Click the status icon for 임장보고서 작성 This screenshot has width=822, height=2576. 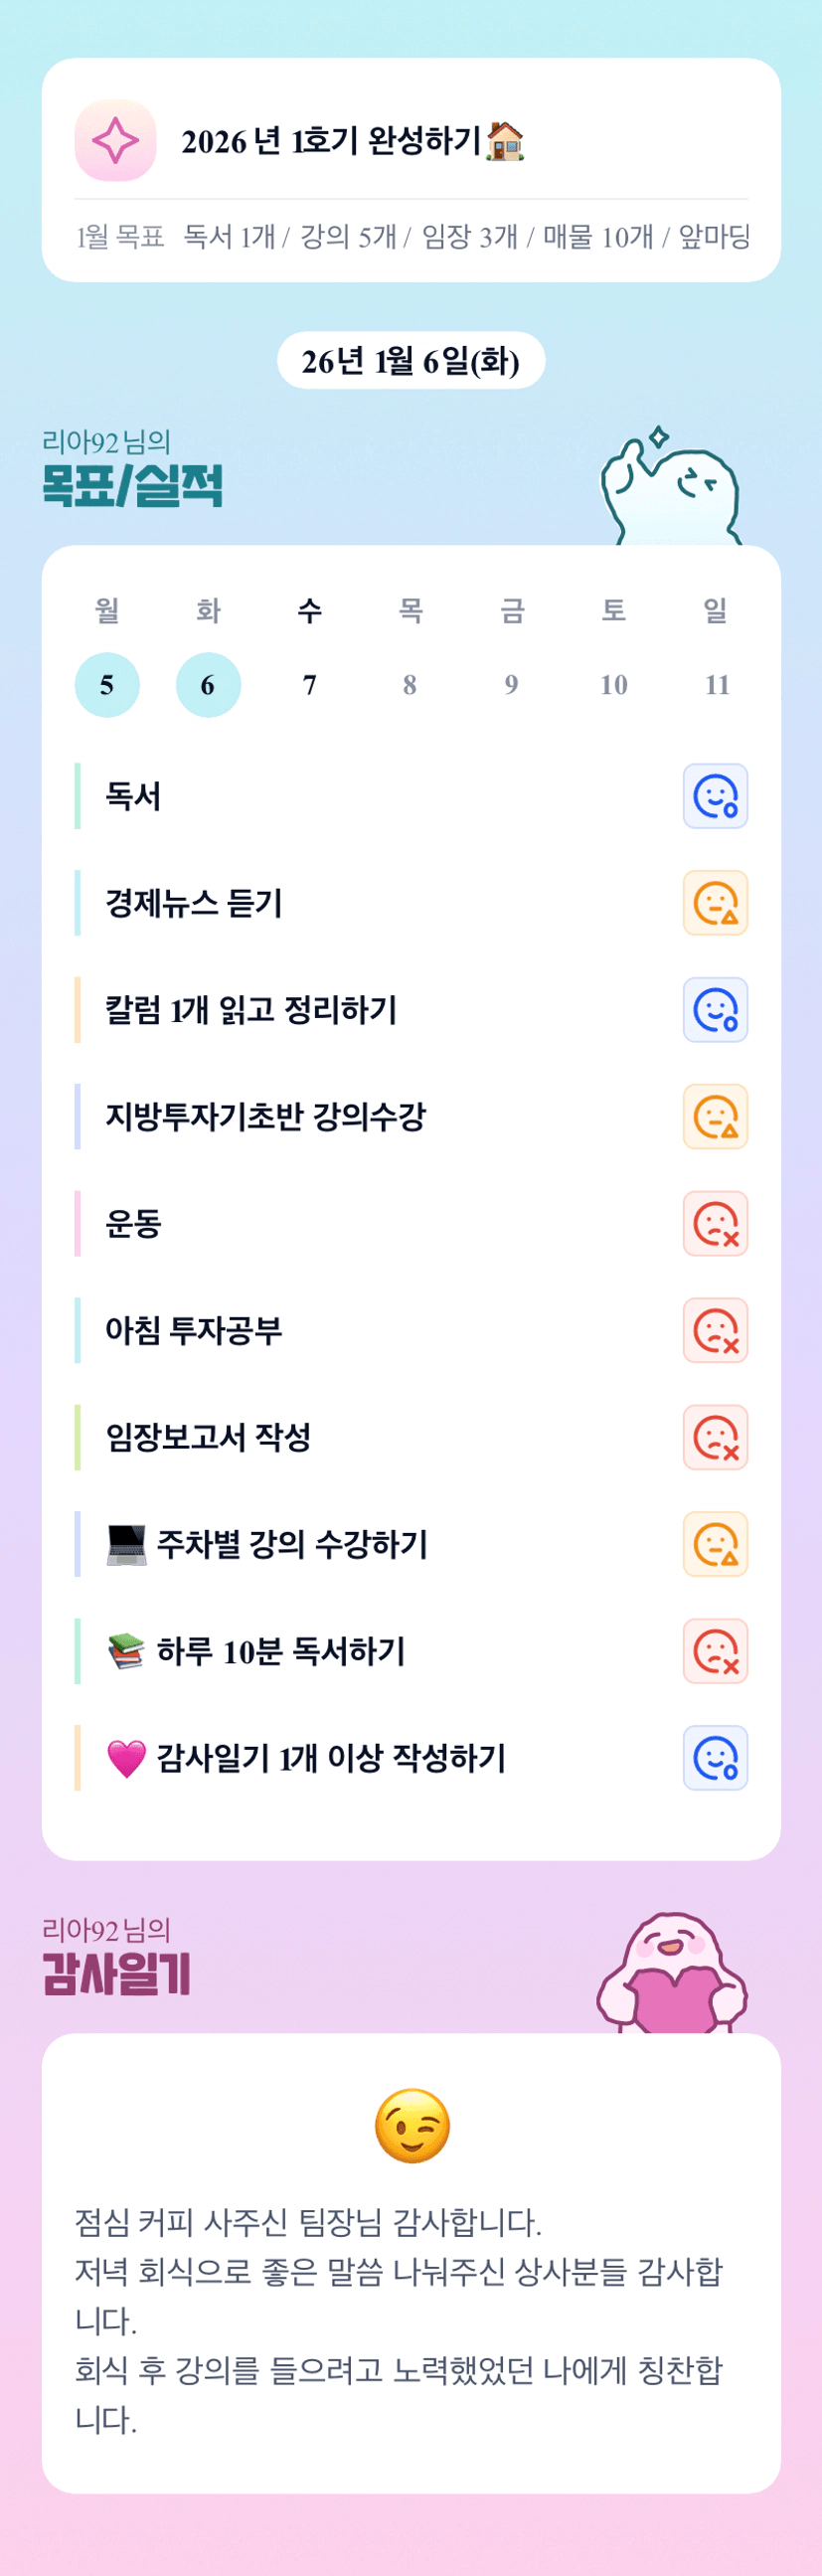click(x=715, y=1438)
